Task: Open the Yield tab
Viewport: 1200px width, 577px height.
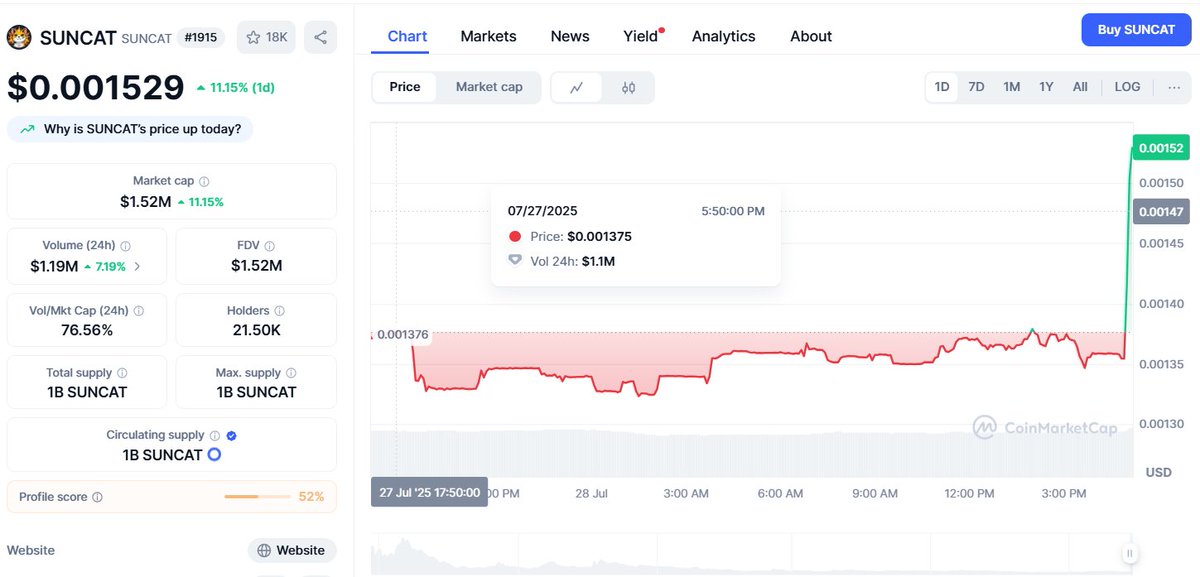Action: [x=641, y=36]
